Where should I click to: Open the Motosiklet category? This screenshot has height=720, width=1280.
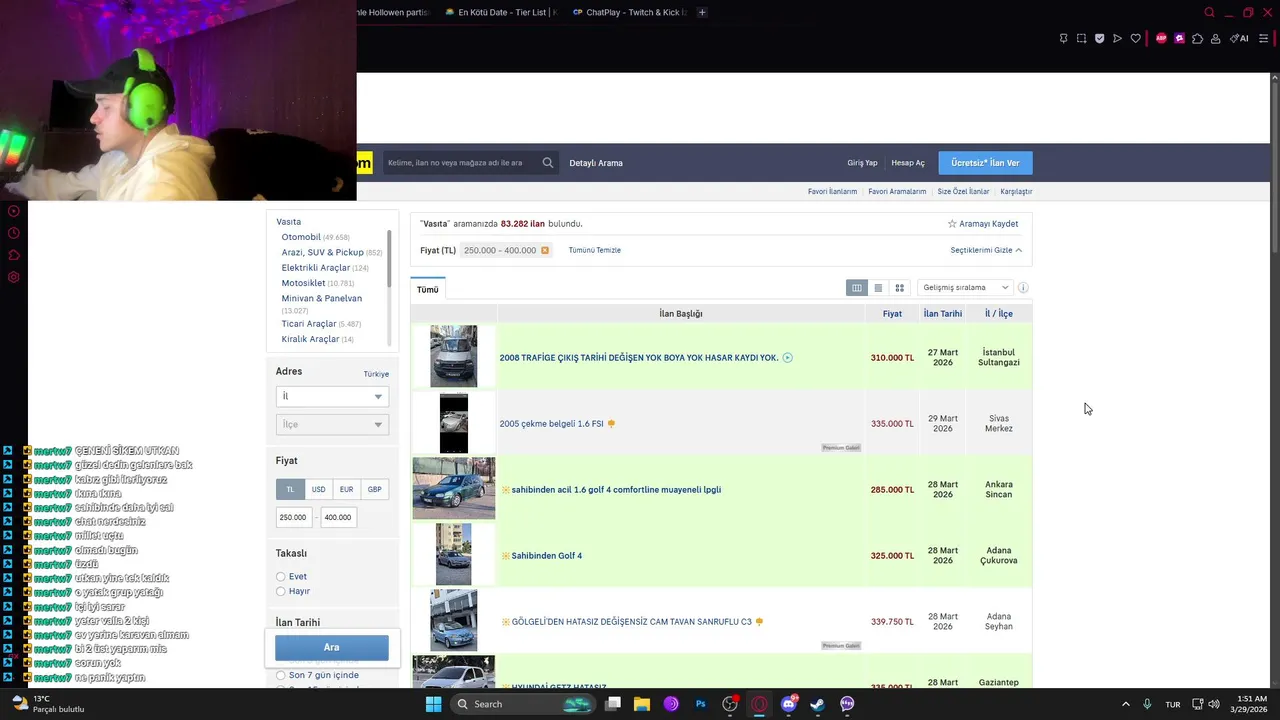click(x=304, y=283)
